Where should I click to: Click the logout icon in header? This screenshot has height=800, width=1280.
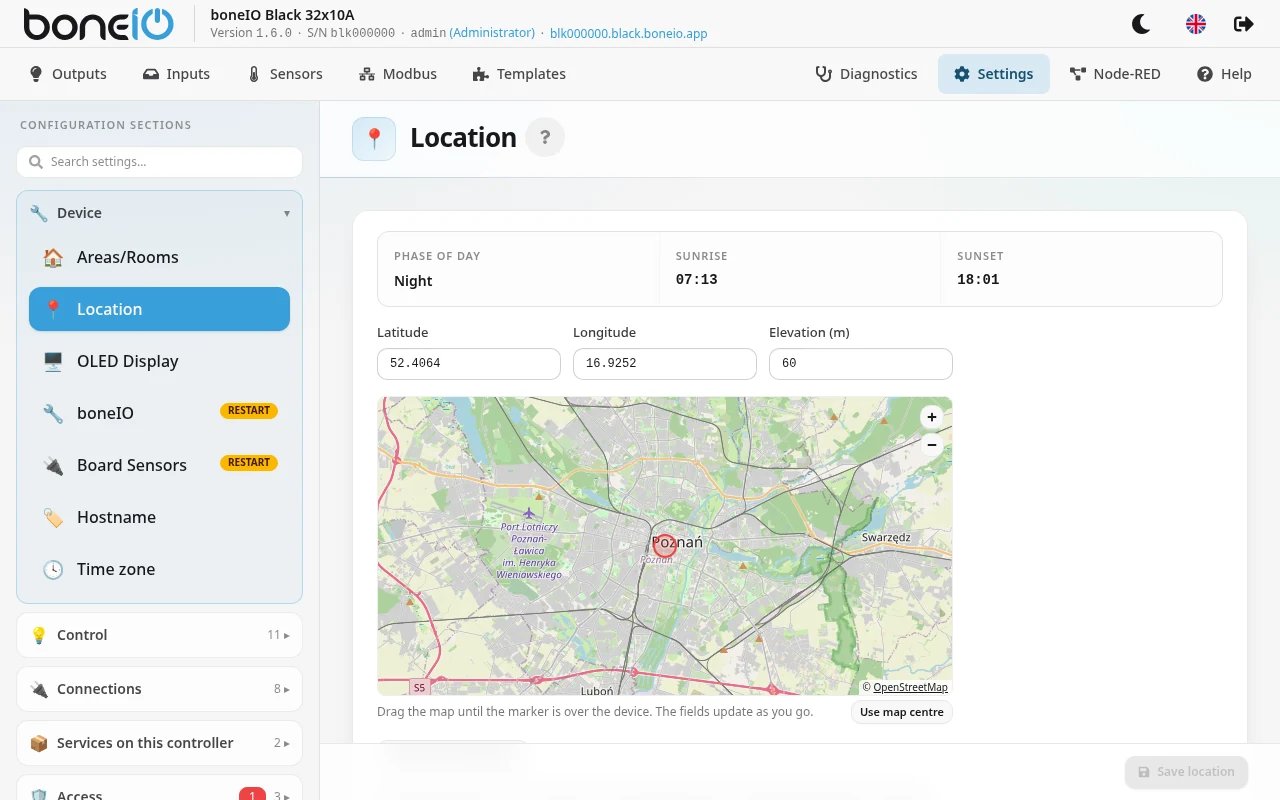tap(1244, 24)
